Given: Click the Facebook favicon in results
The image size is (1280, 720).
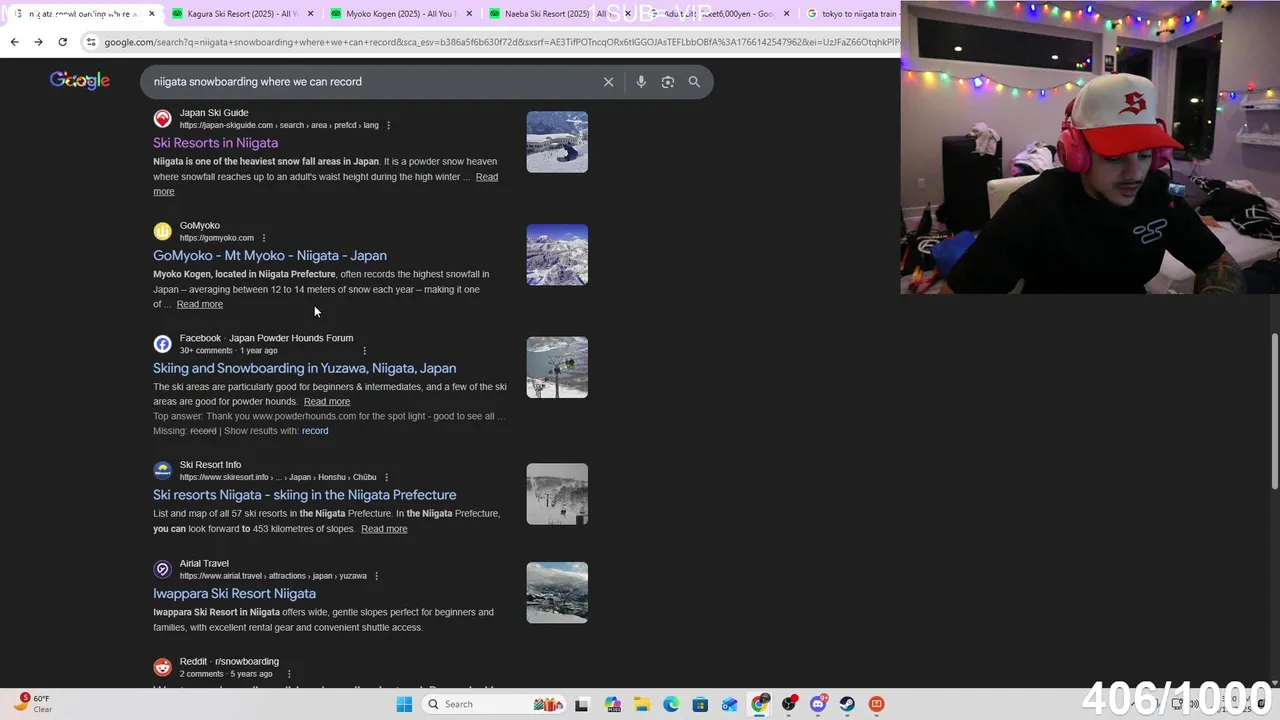Looking at the screenshot, I should [162, 344].
